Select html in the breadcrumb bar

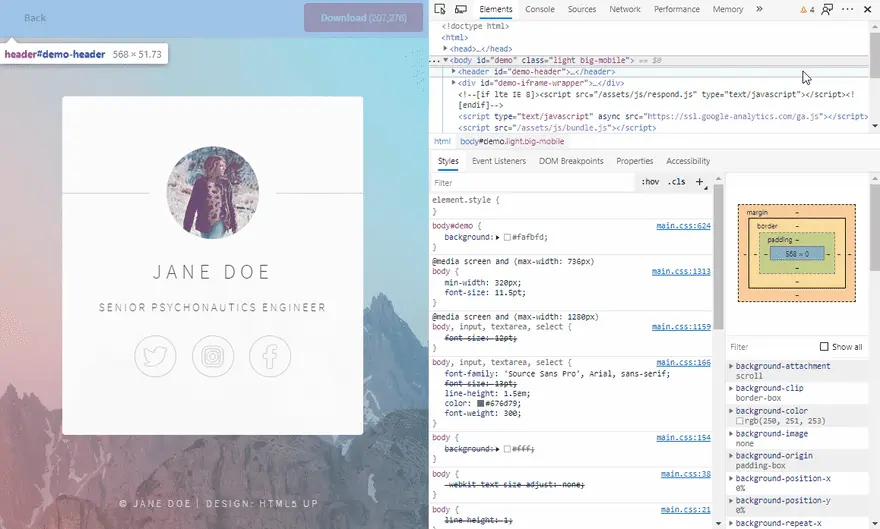tap(442, 141)
